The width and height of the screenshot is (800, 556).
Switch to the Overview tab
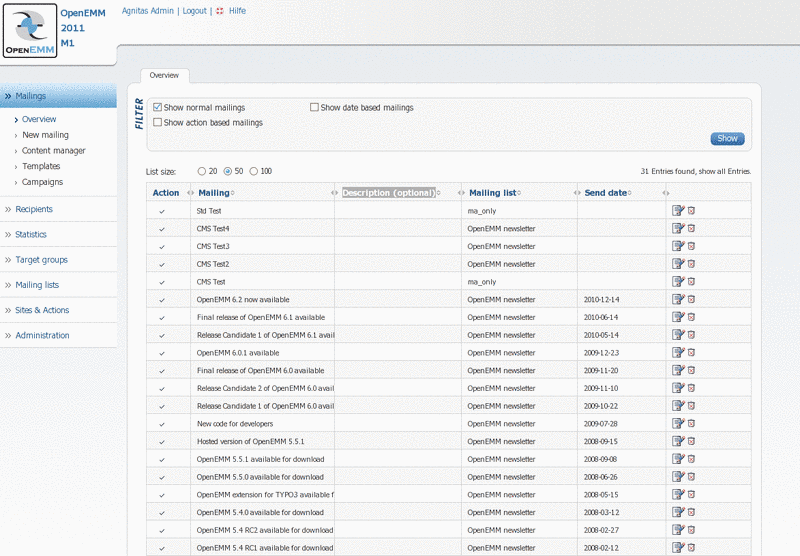pyautogui.click(x=164, y=75)
